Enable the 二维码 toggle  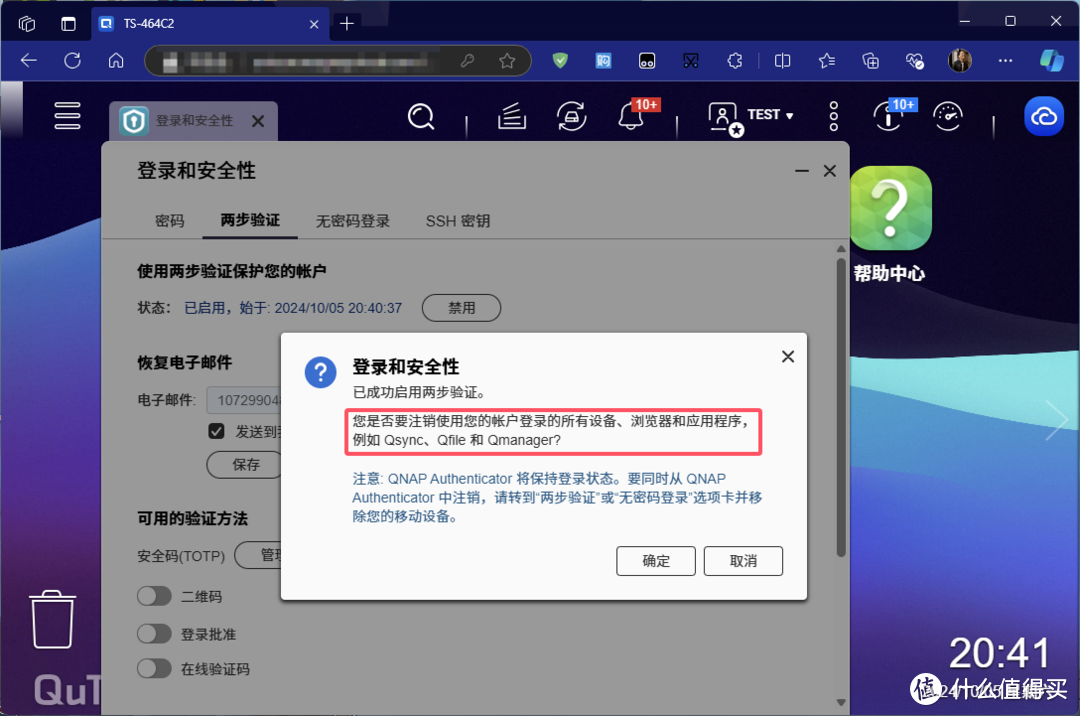(154, 596)
